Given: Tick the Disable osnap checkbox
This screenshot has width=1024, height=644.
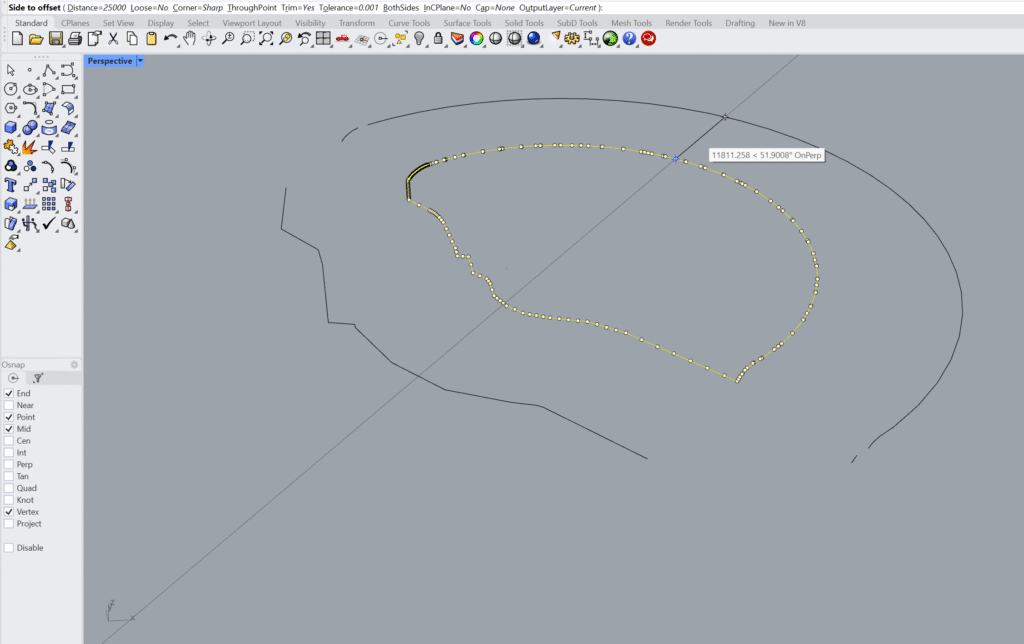Looking at the screenshot, I should (x=9, y=548).
